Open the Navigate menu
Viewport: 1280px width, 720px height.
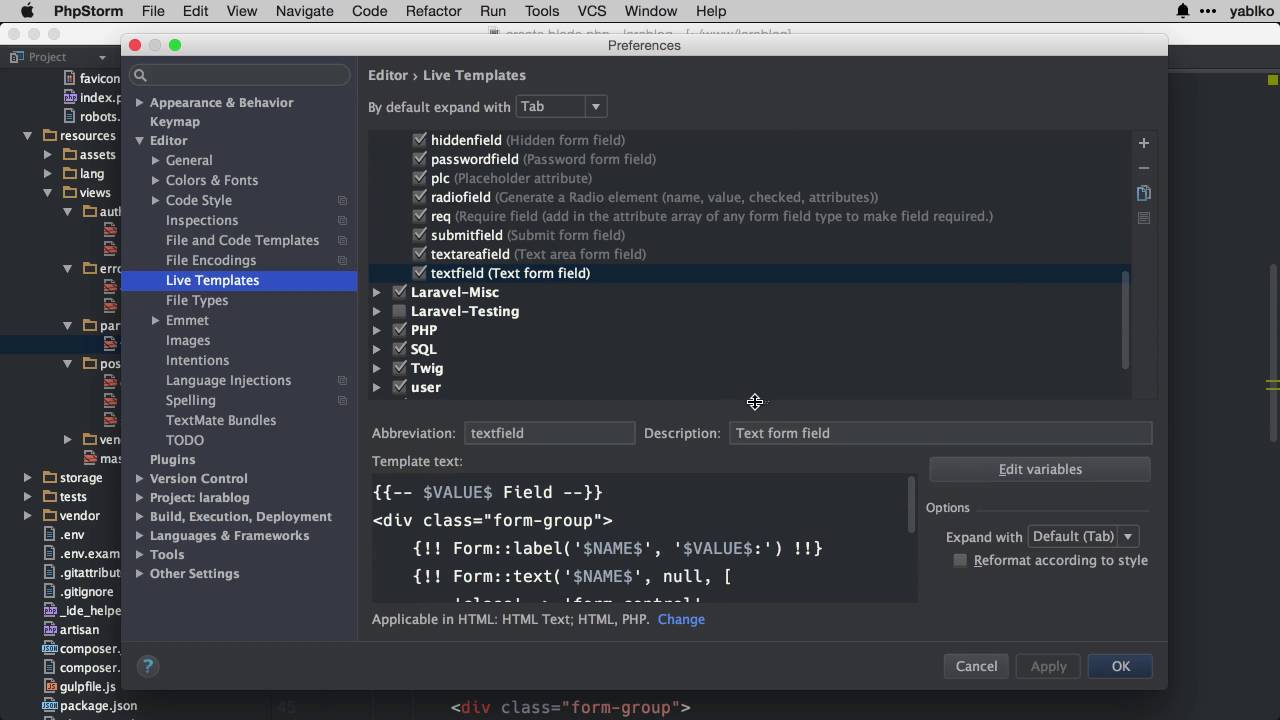[304, 11]
